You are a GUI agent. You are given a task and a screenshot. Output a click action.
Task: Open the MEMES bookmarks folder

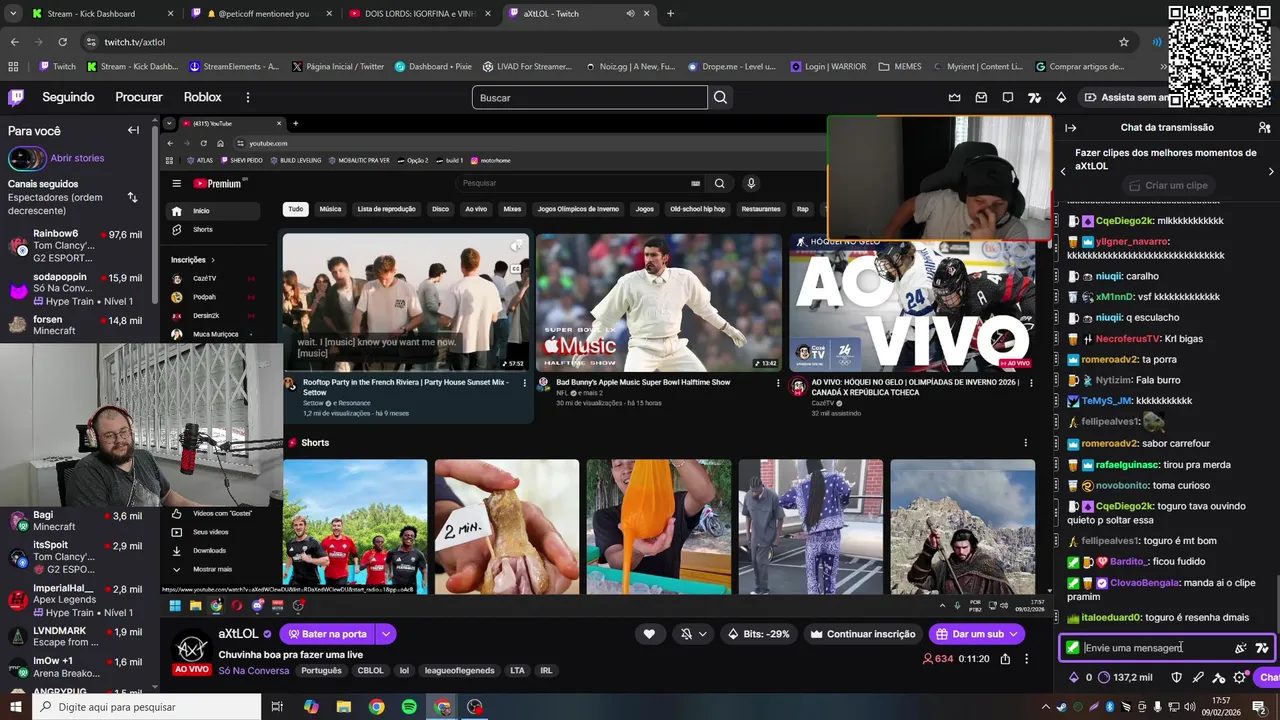(x=900, y=67)
